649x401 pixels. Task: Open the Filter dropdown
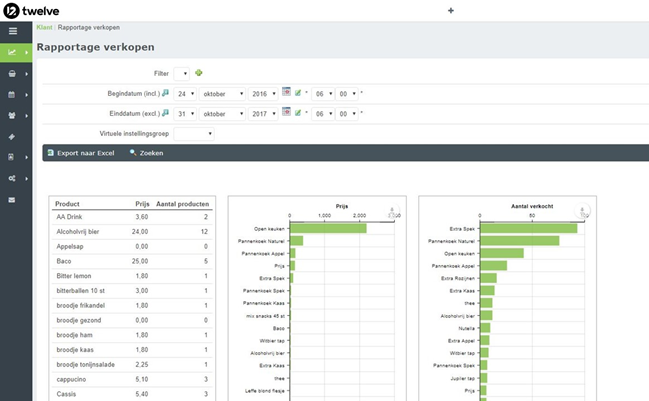click(181, 73)
